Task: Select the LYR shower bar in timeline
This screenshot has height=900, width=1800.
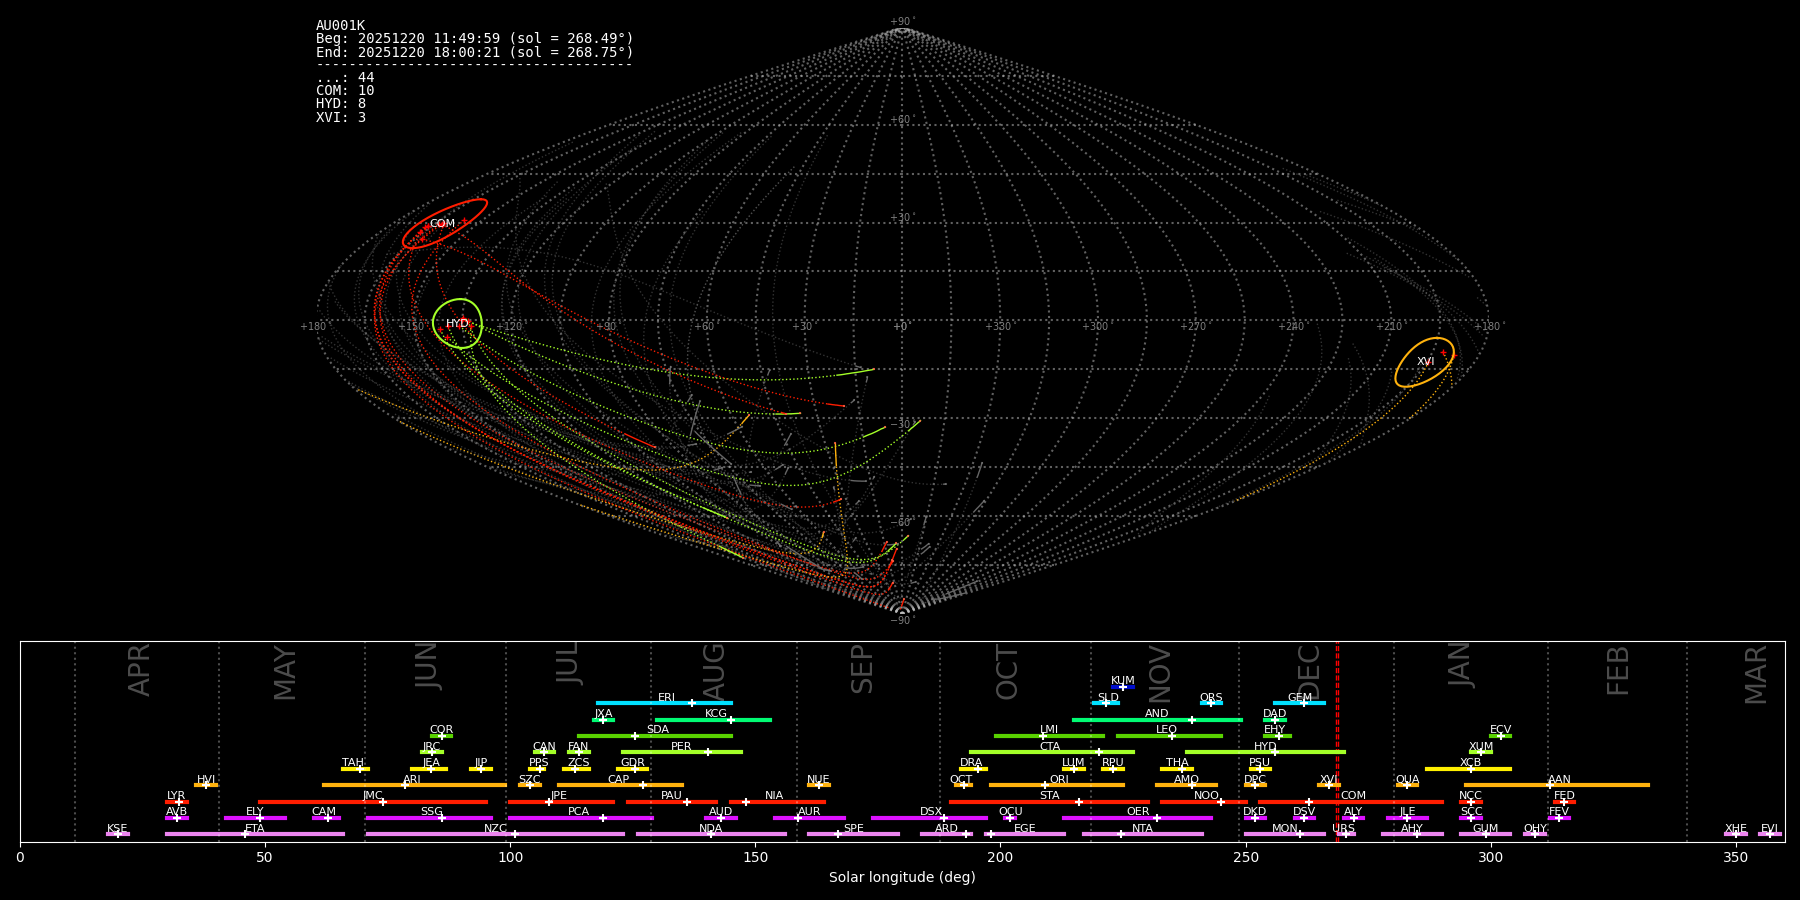Action: (x=177, y=802)
